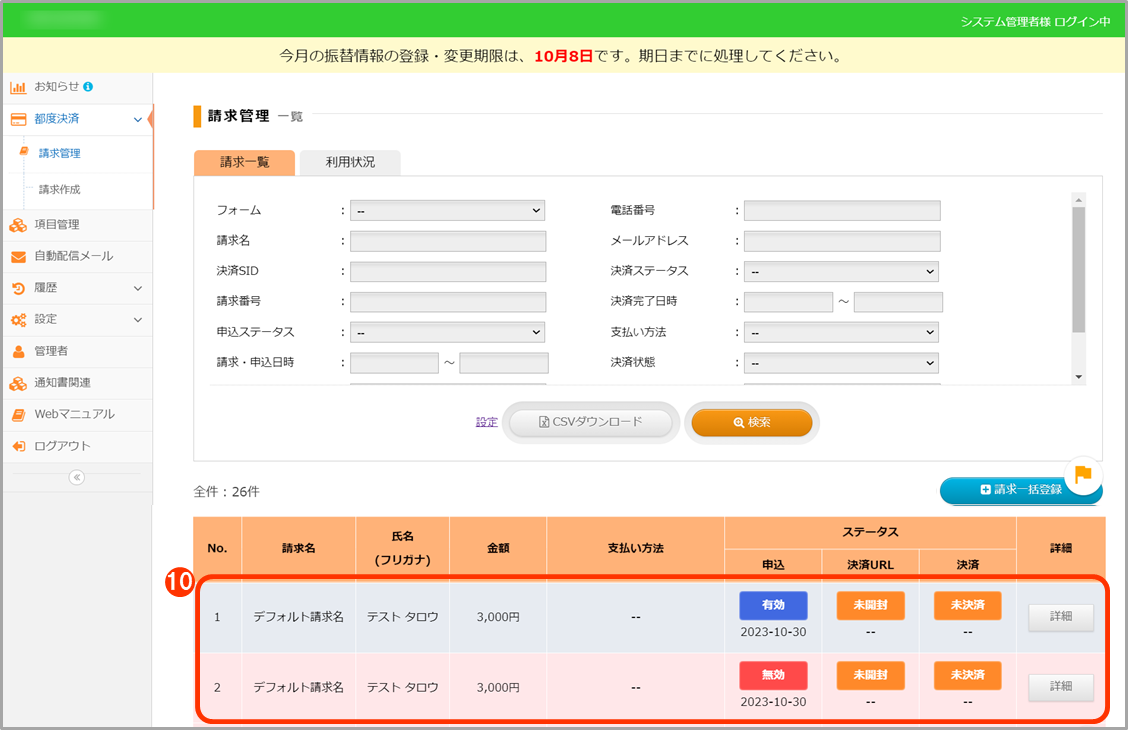This screenshot has width=1128, height=730.
Task: Open 項目管理 from the sidebar
Action: pos(56,225)
